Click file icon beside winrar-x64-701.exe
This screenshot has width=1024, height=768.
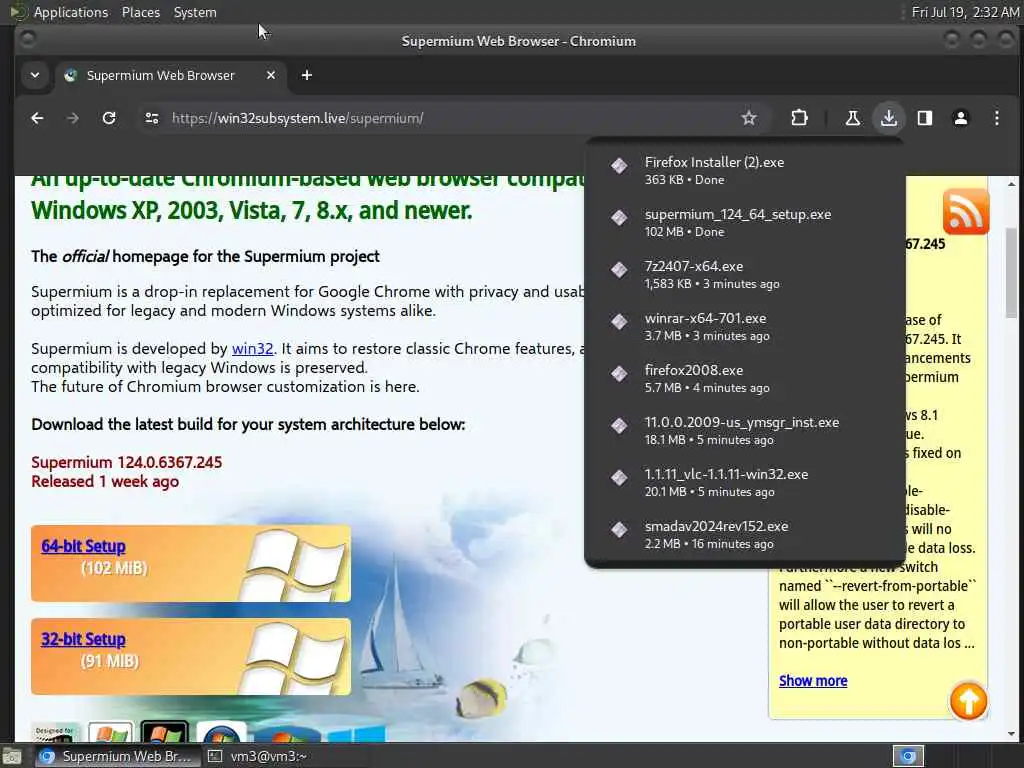pyautogui.click(x=619, y=321)
